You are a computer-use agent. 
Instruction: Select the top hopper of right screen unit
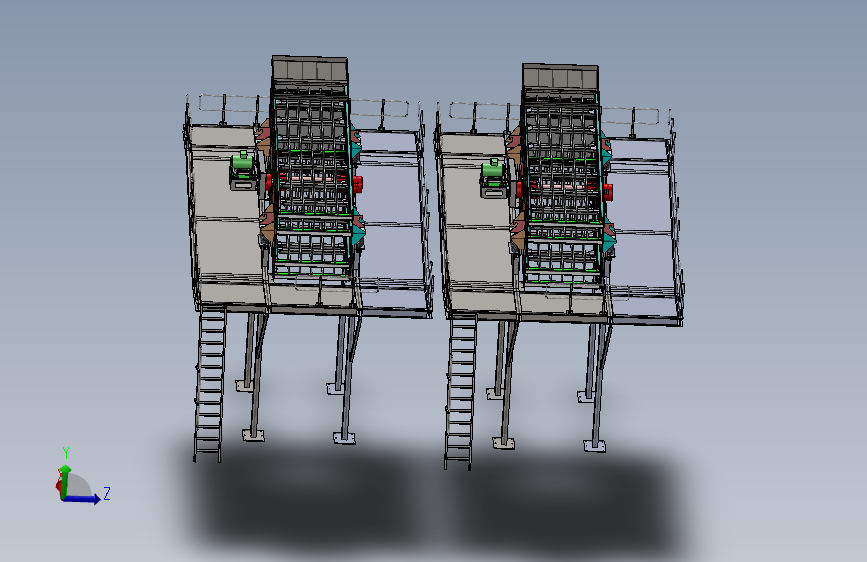click(560, 76)
